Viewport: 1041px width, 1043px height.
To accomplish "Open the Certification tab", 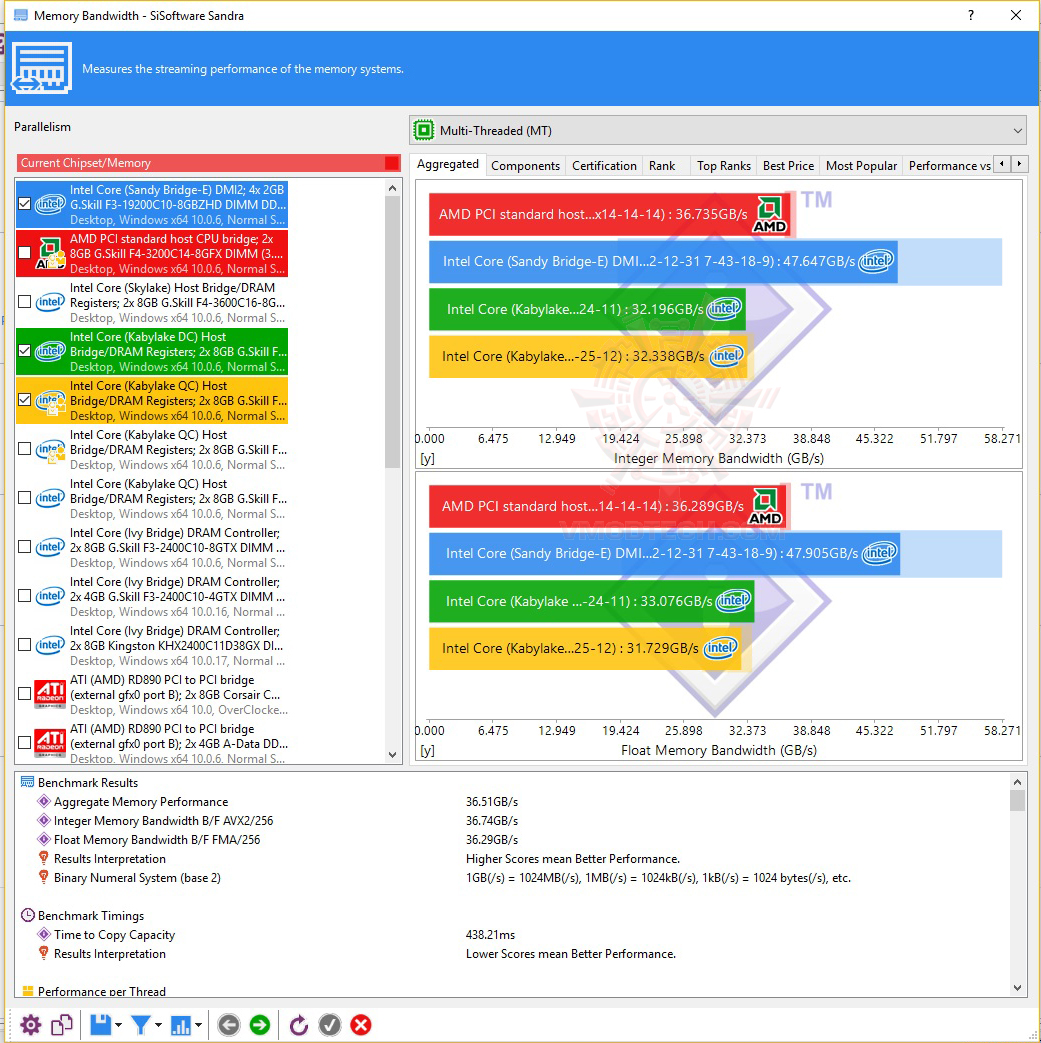I will coord(604,166).
